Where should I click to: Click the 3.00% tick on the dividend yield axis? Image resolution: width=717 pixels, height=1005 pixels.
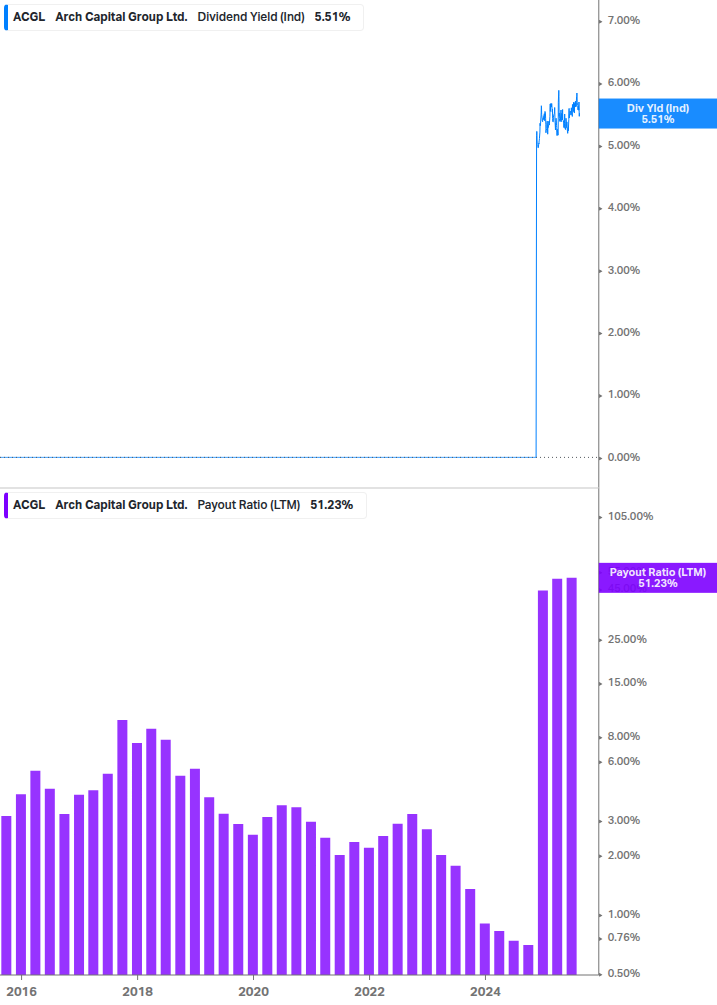pyautogui.click(x=623, y=270)
